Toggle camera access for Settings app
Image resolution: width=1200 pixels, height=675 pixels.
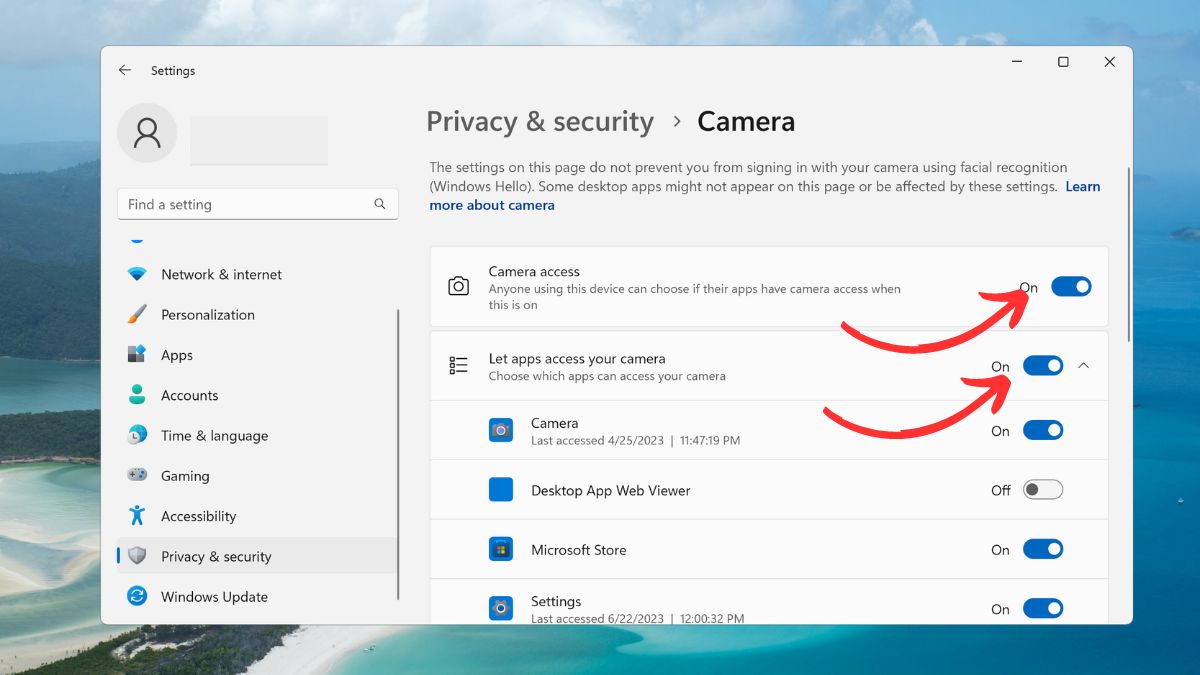[1043, 608]
